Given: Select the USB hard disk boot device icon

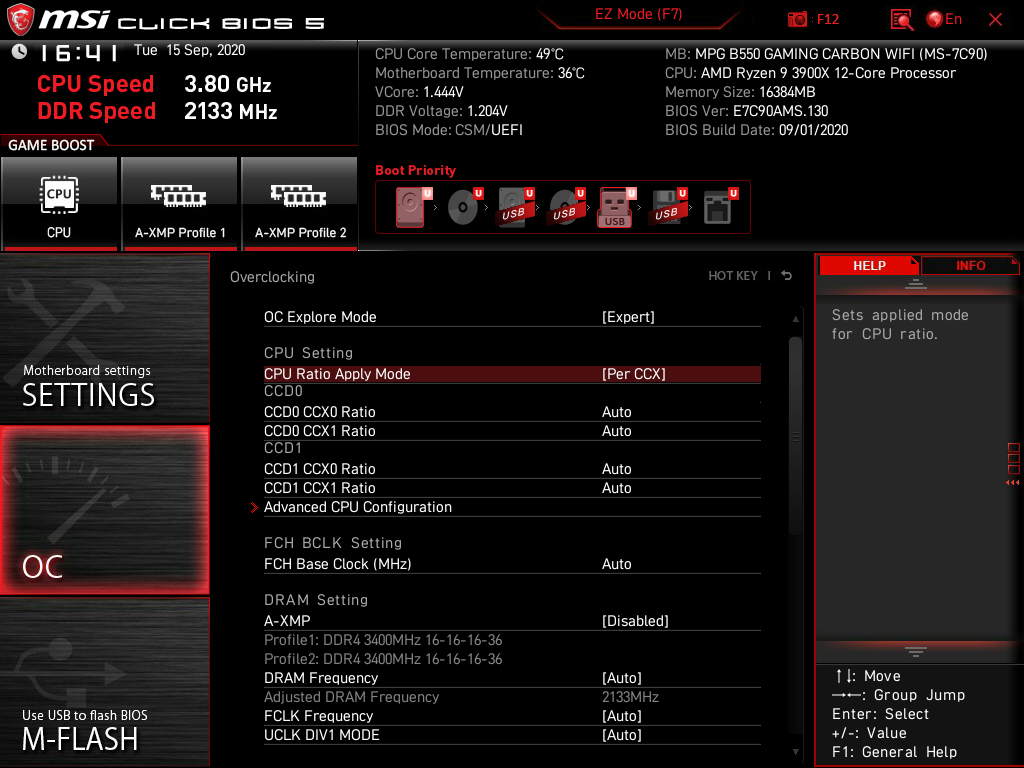Looking at the screenshot, I should [x=516, y=207].
